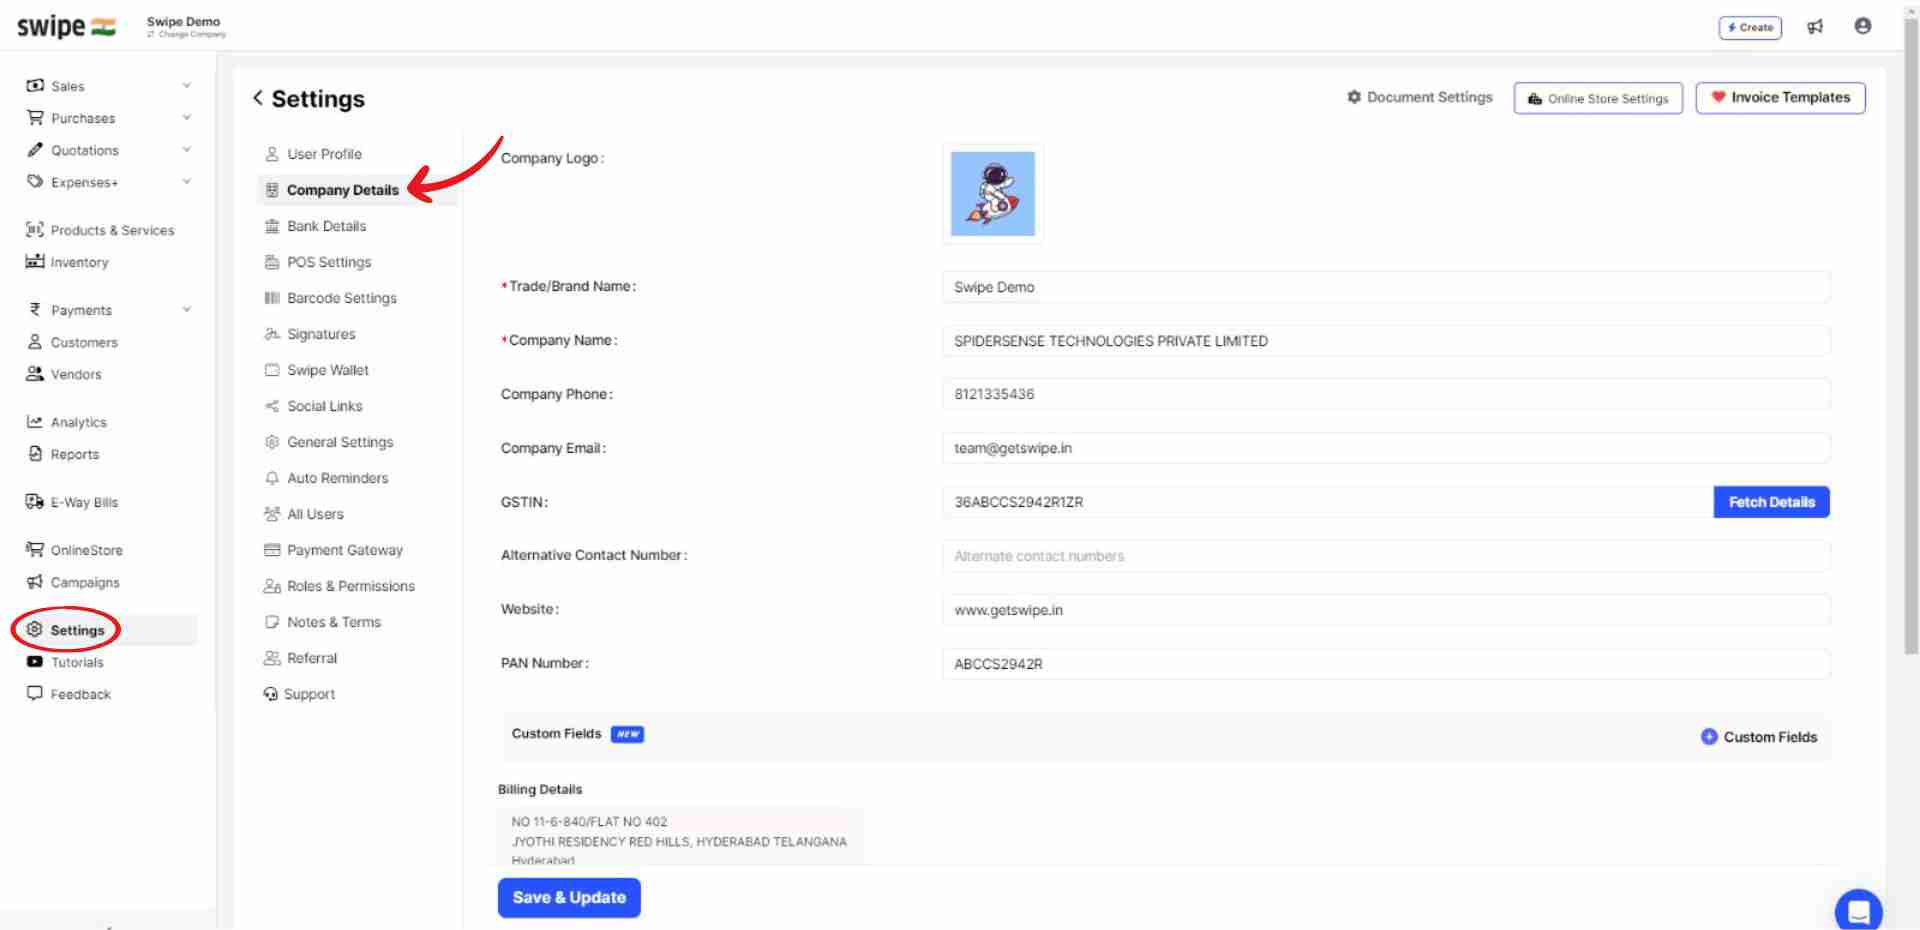Image resolution: width=1920 pixels, height=930 pixels.
Task: Click the Products & Services barcode icon
Action: [x=35, y=229]
